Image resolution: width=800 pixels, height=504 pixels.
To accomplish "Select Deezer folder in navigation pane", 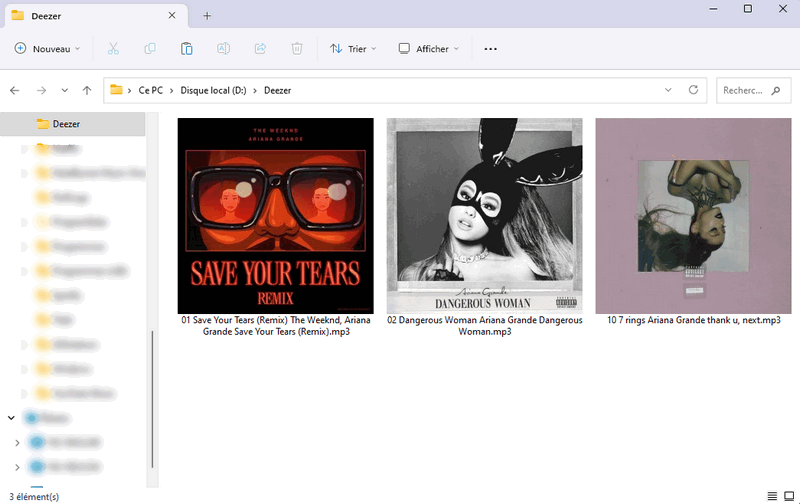I will pyautogui.click(x=72, y=124).
